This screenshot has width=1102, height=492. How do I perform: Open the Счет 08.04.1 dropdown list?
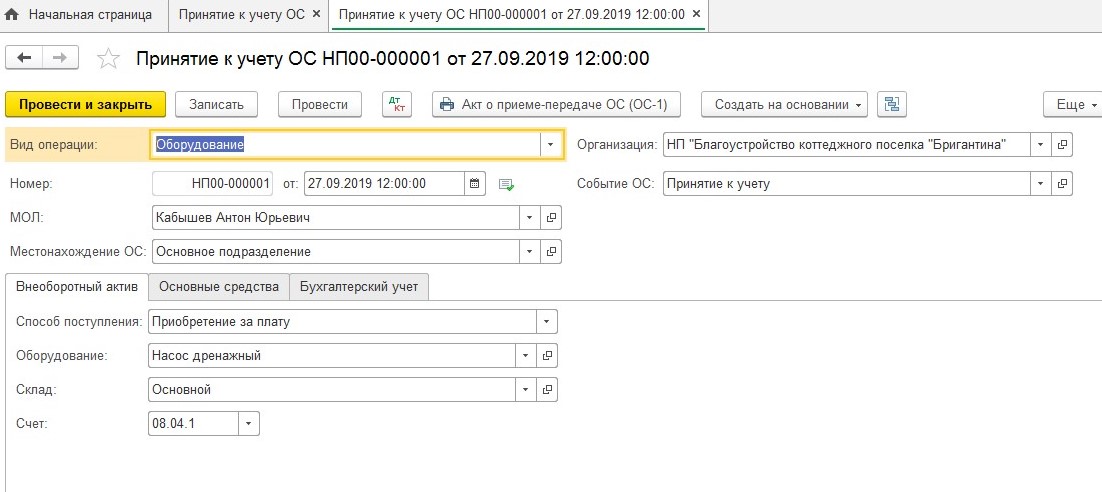(249, 423)
